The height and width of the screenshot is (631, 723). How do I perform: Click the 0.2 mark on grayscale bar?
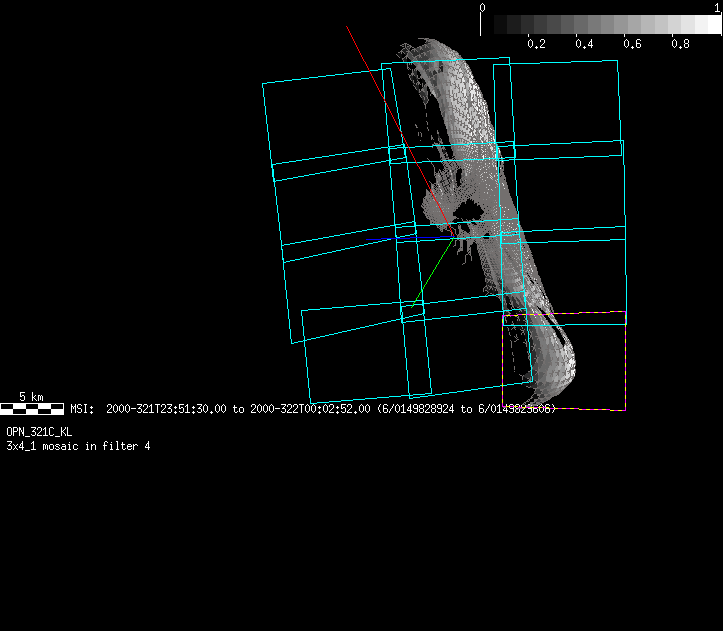(536, 44)
